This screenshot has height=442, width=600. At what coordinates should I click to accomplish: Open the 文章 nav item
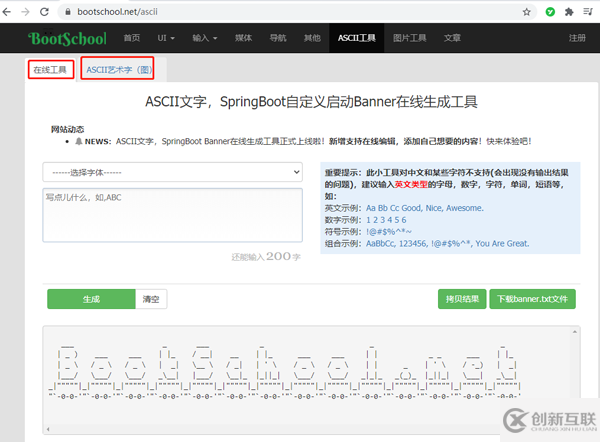pos(452,38)
